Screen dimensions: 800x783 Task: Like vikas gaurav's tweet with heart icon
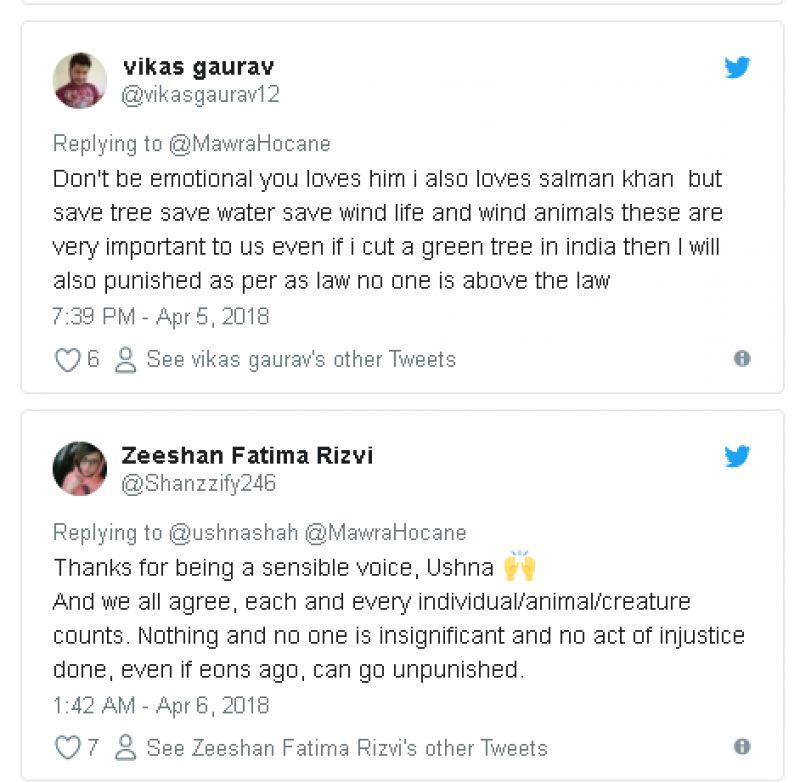[67, 360]
